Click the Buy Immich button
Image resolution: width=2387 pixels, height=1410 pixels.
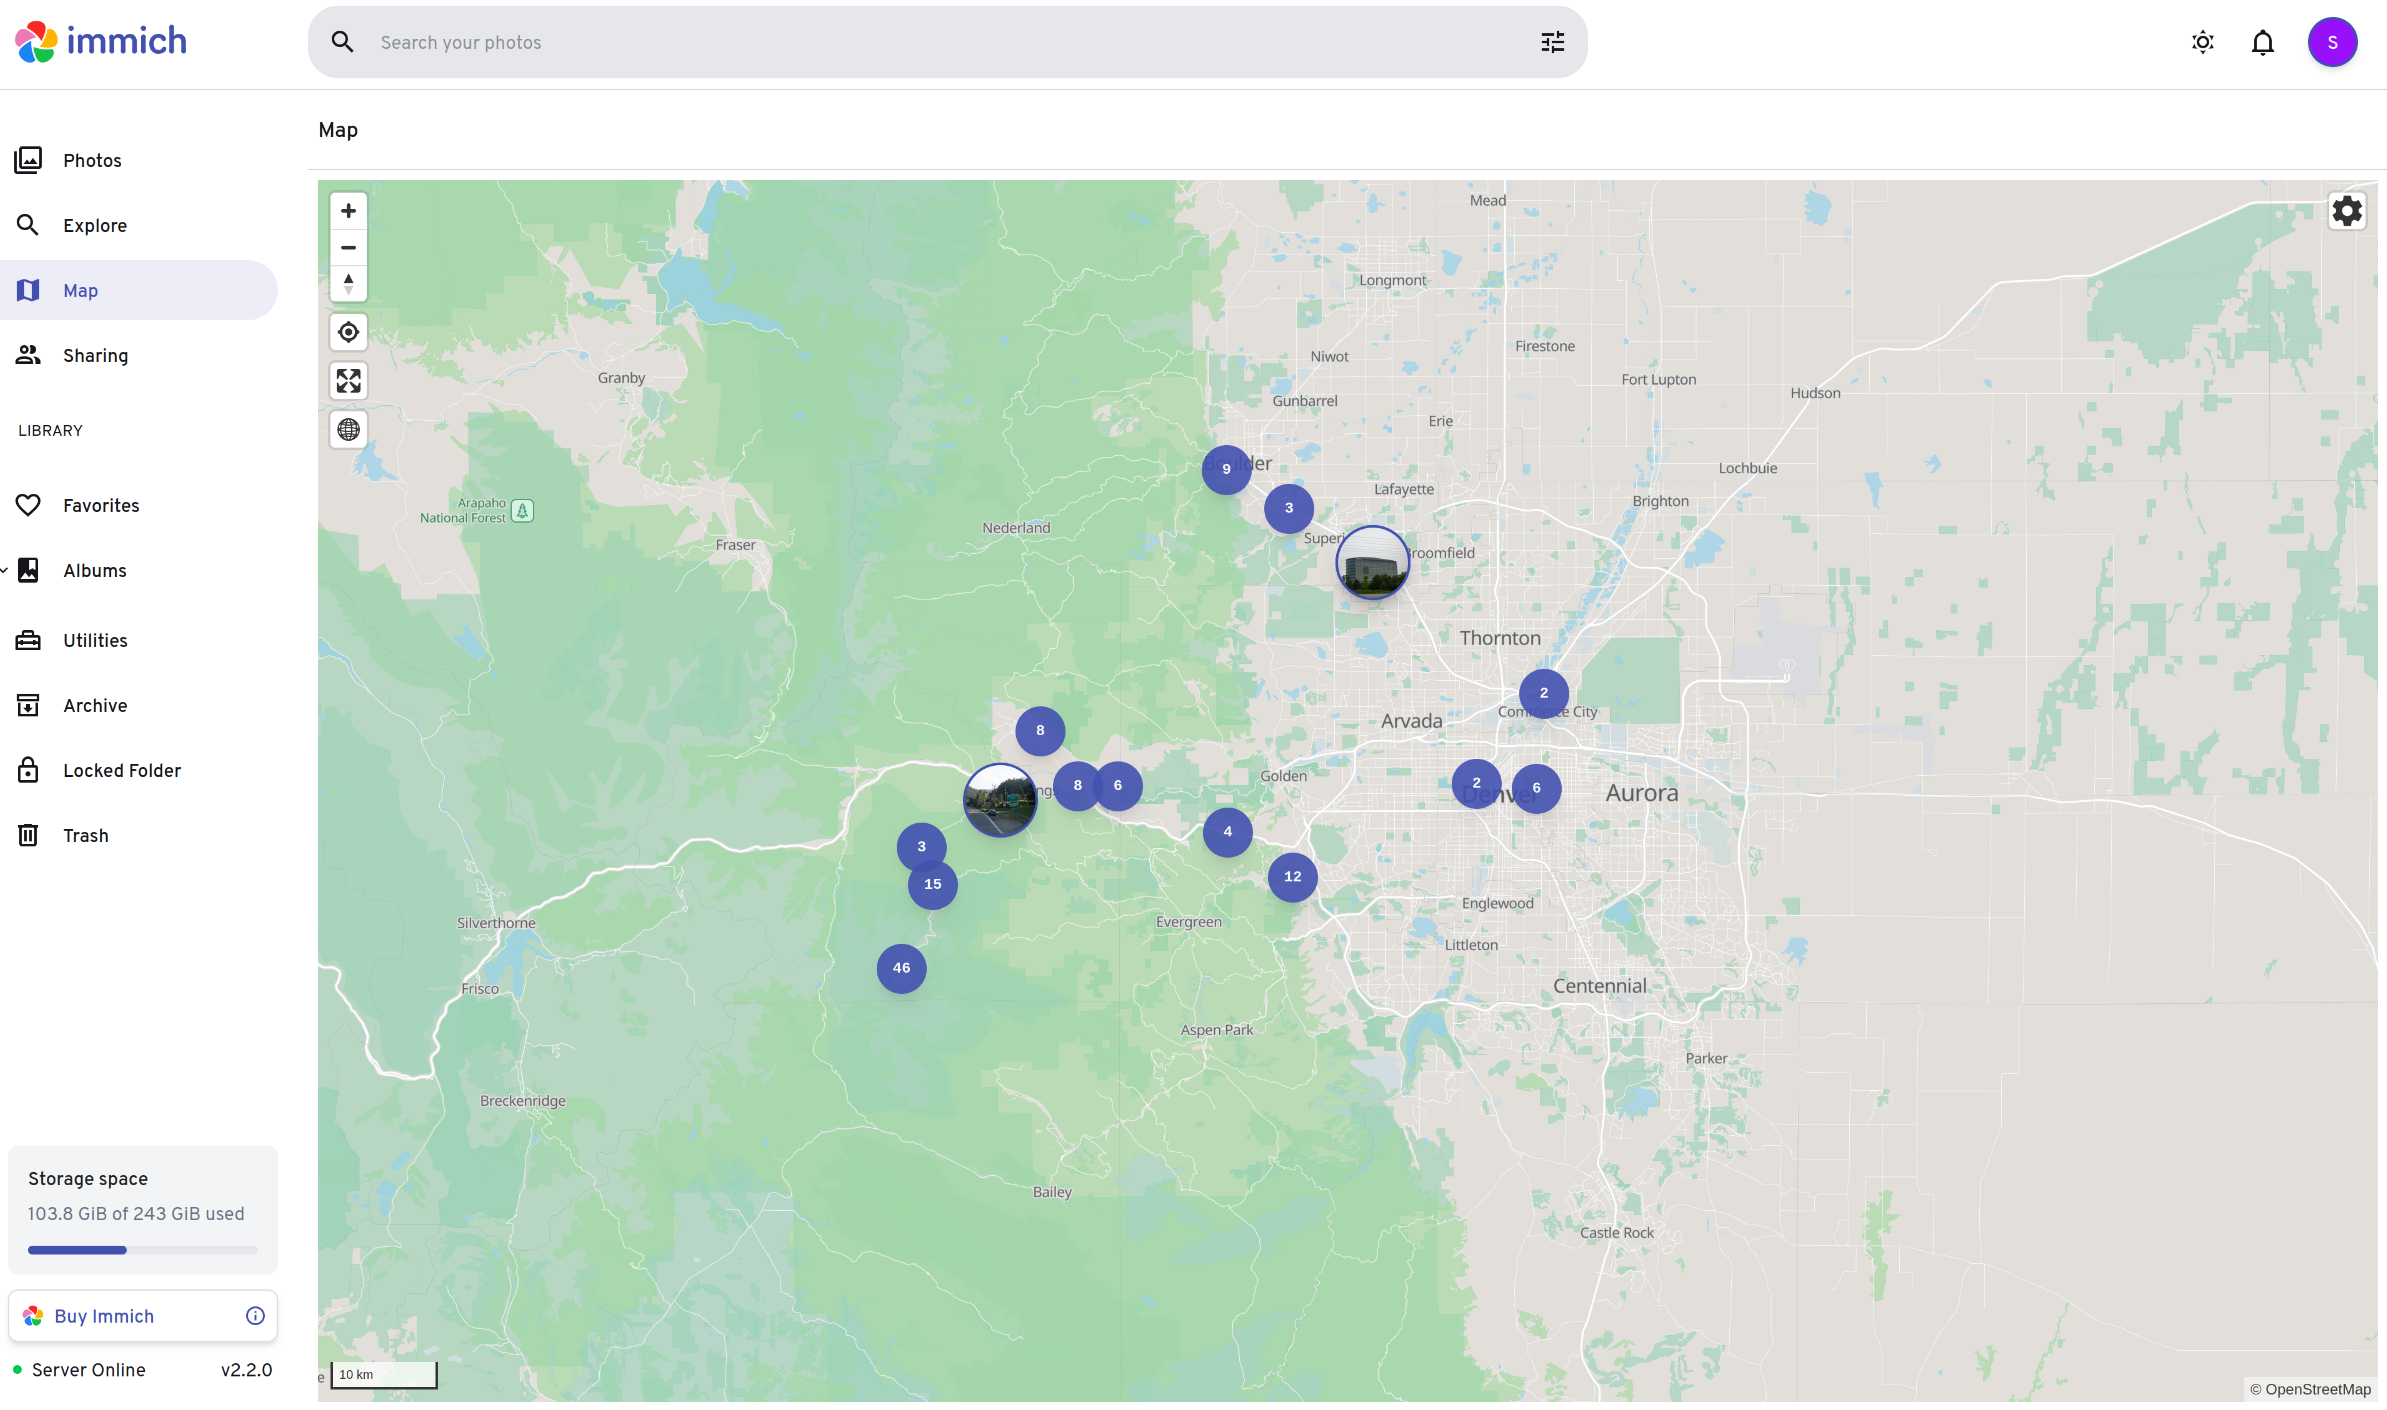tap(104, 1316)
